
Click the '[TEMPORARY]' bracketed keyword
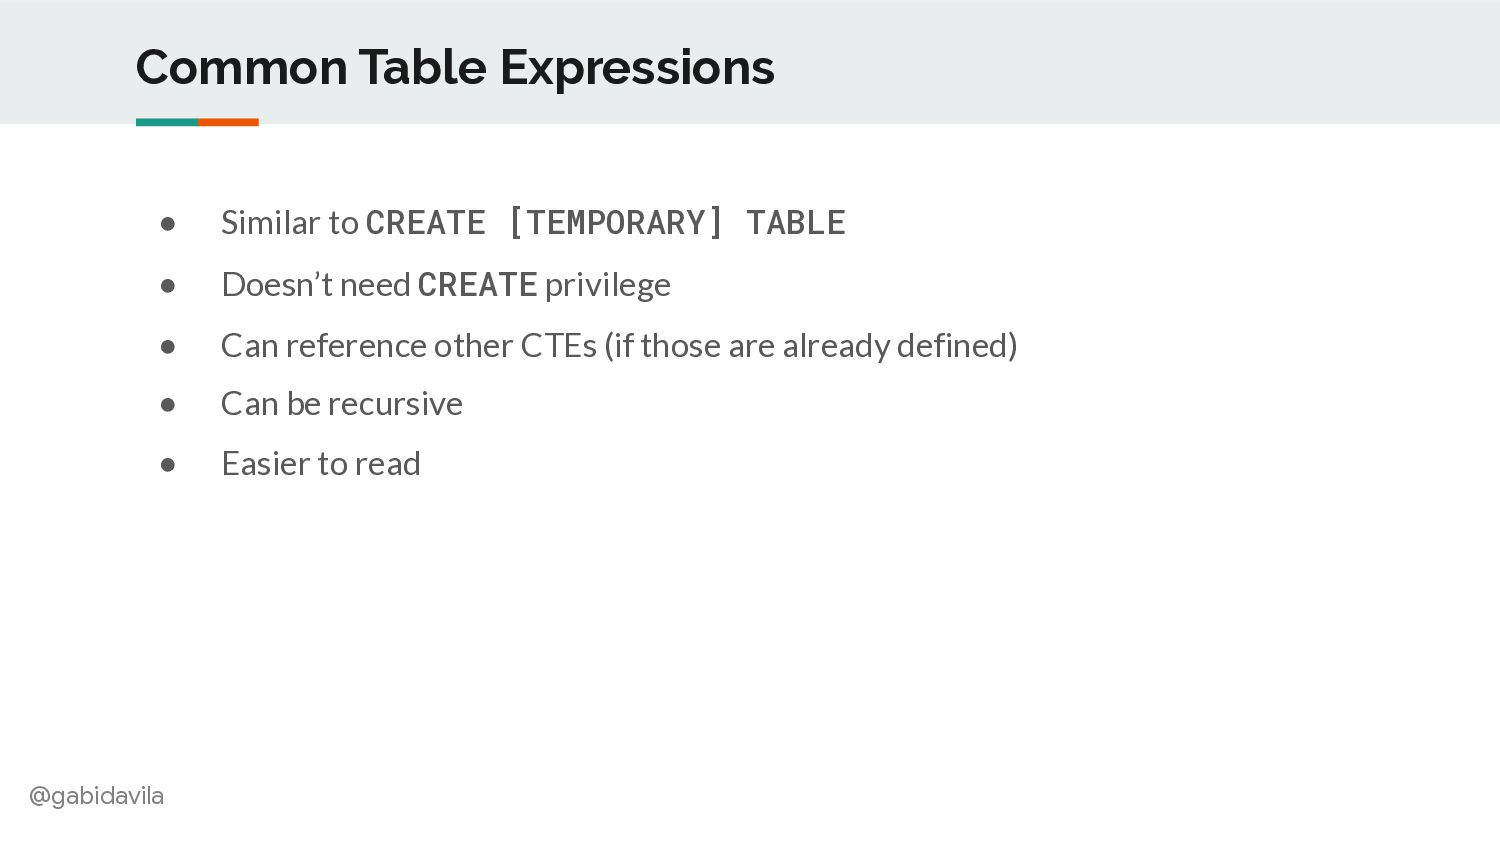(616, 222)
